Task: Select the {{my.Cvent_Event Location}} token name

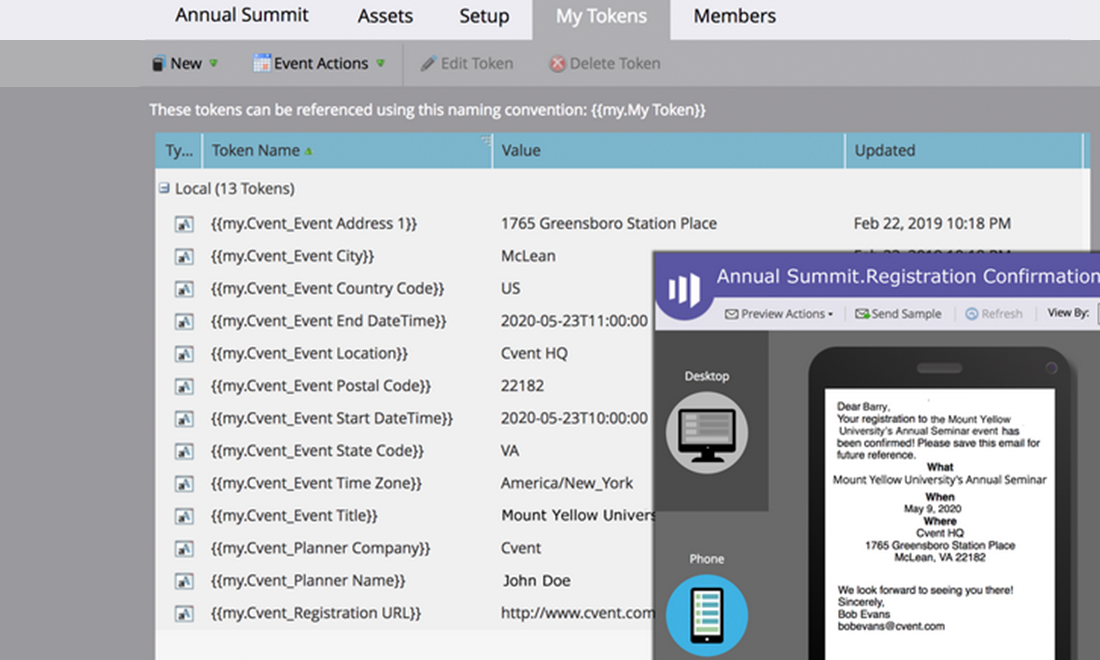Action: click(309, 353)
